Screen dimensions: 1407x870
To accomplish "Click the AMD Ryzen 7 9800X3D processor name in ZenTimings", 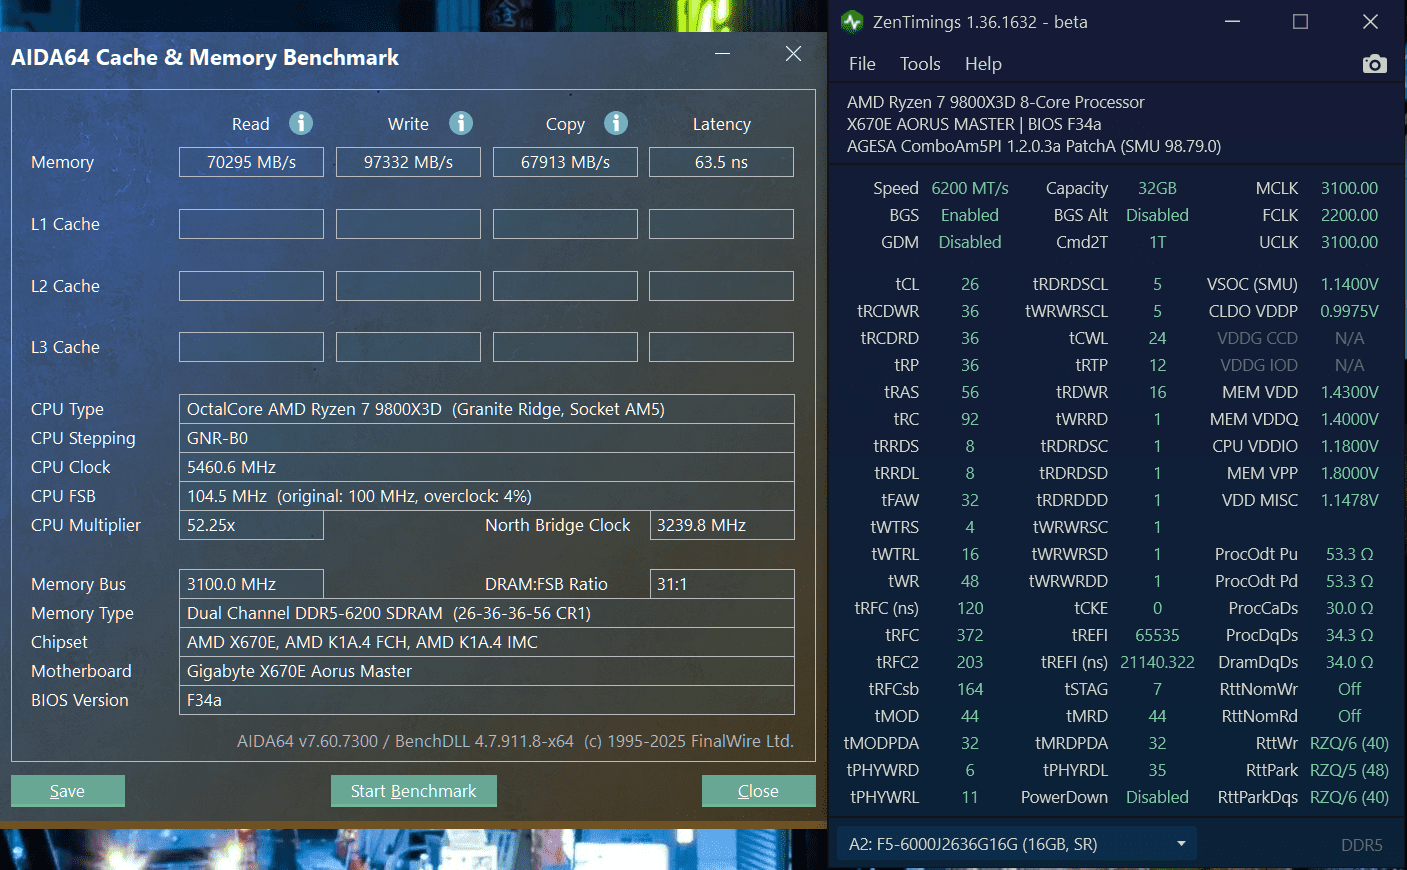I will [x=996, y=102].
